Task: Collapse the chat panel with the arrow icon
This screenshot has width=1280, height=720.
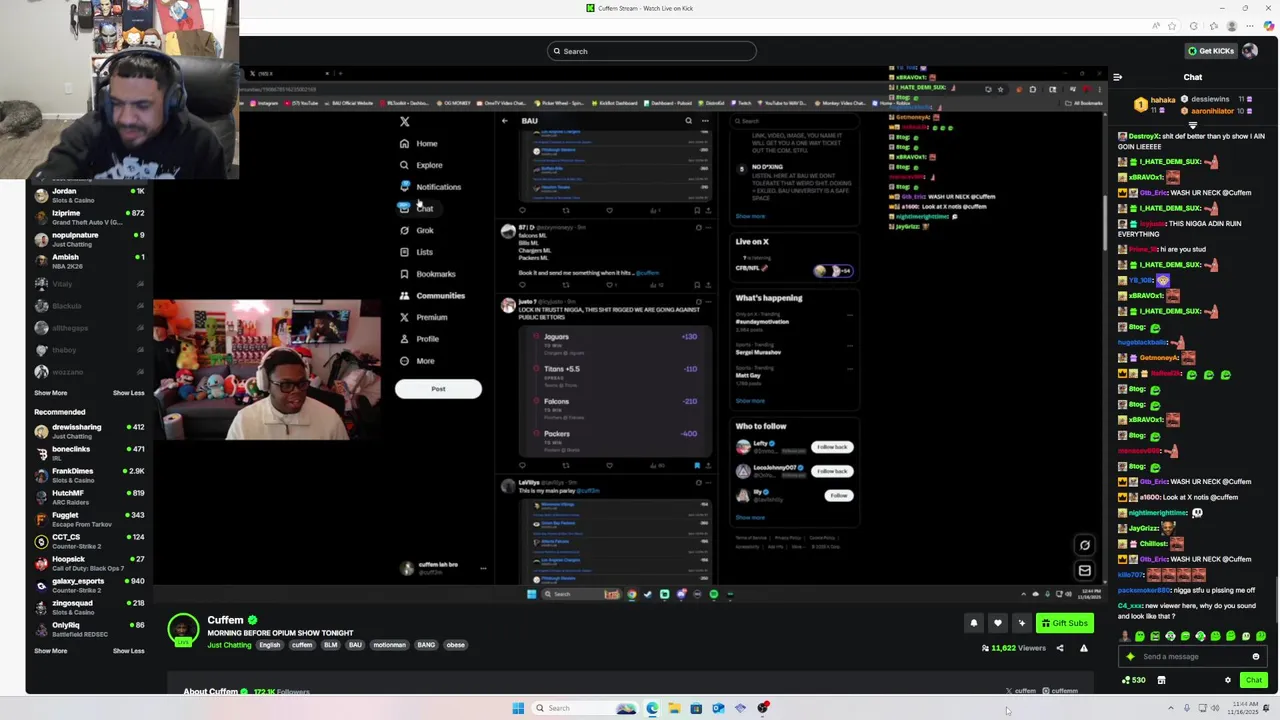Action: click(1118, 77)
